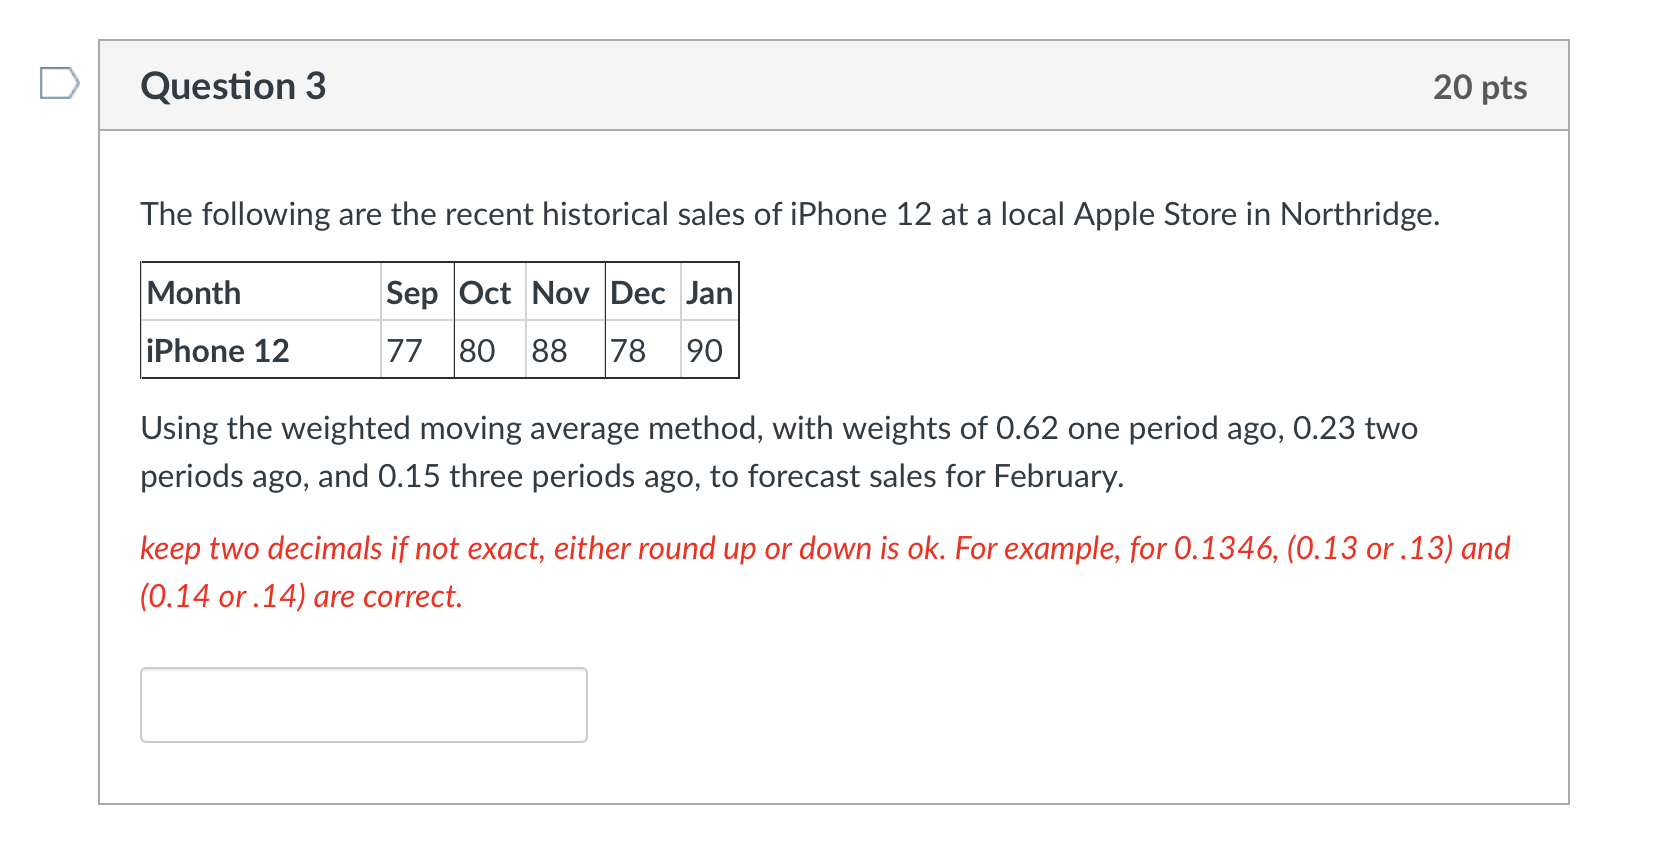
Task: Select the Month header cell
Action: tap(194, 293)
